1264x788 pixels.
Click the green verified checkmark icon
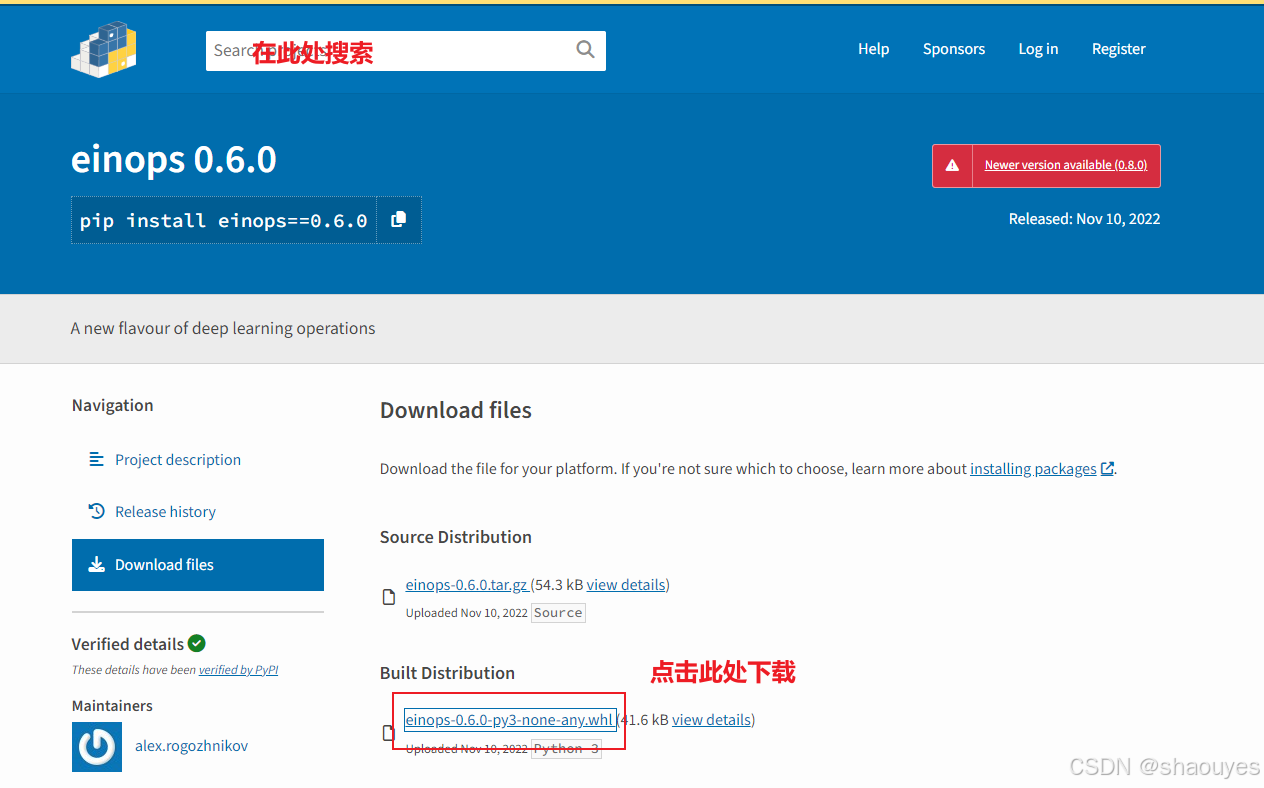(197, 643)
